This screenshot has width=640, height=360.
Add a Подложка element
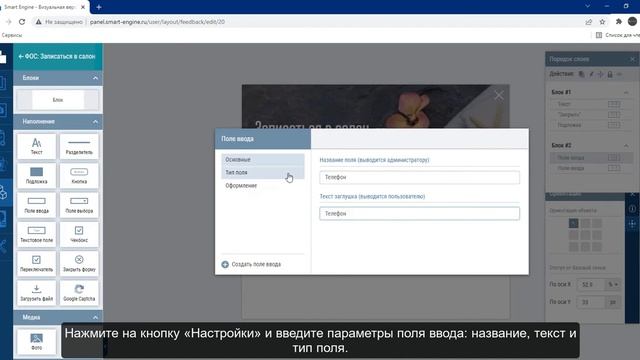click(36, 176)
